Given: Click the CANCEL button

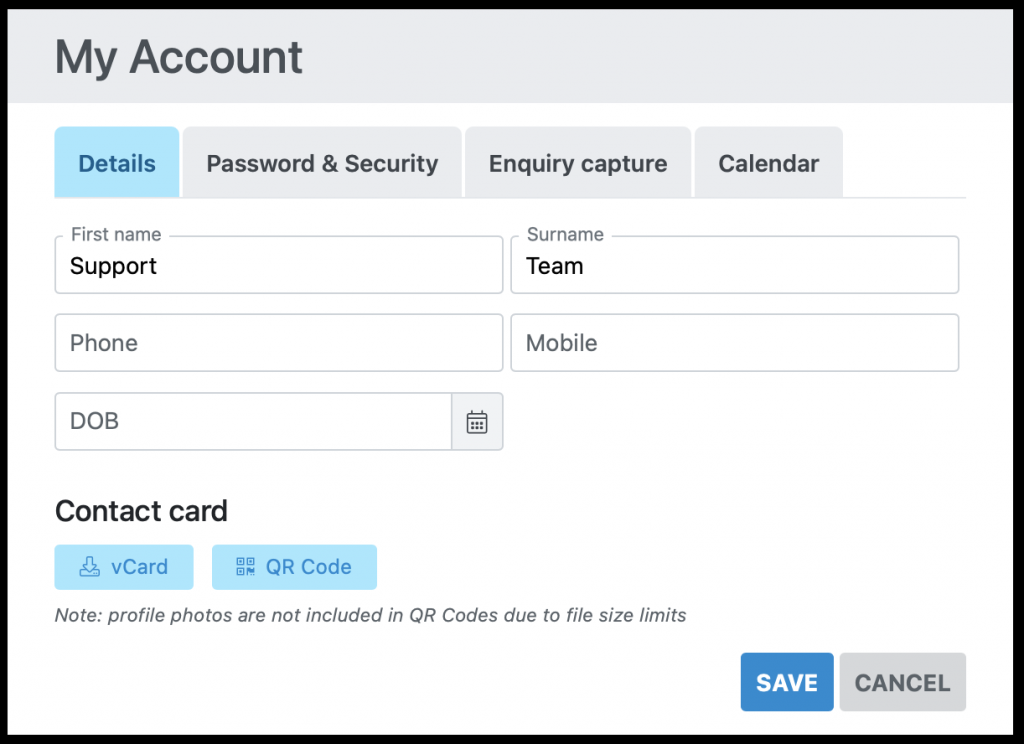Looking at the screenshot, I should point(902,683).
